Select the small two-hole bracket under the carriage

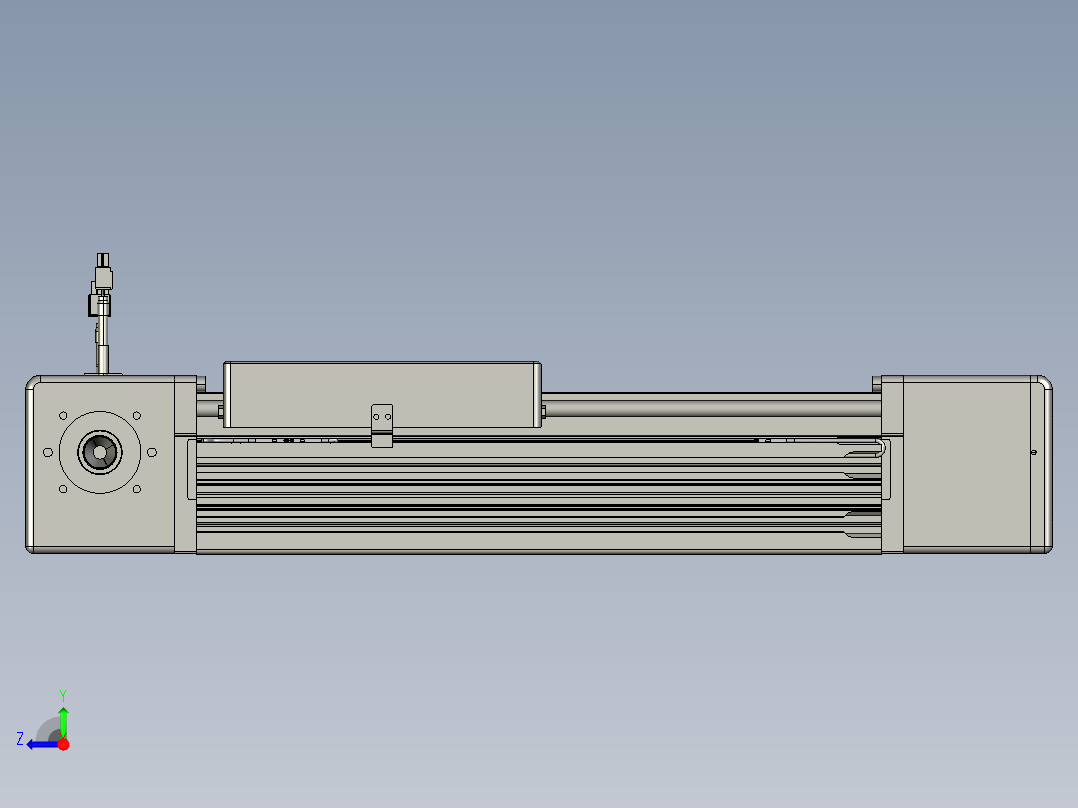tap(382, 426)
